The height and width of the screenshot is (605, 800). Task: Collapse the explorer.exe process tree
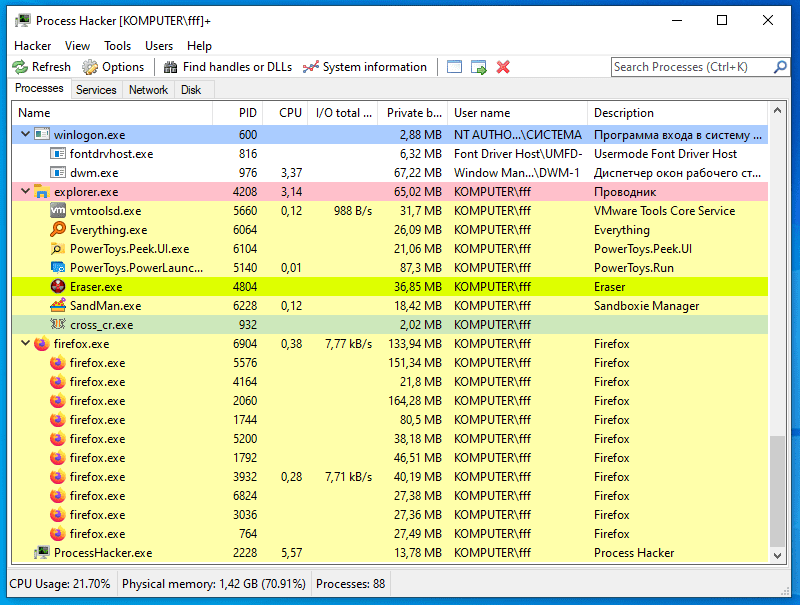tap(25, 192)
